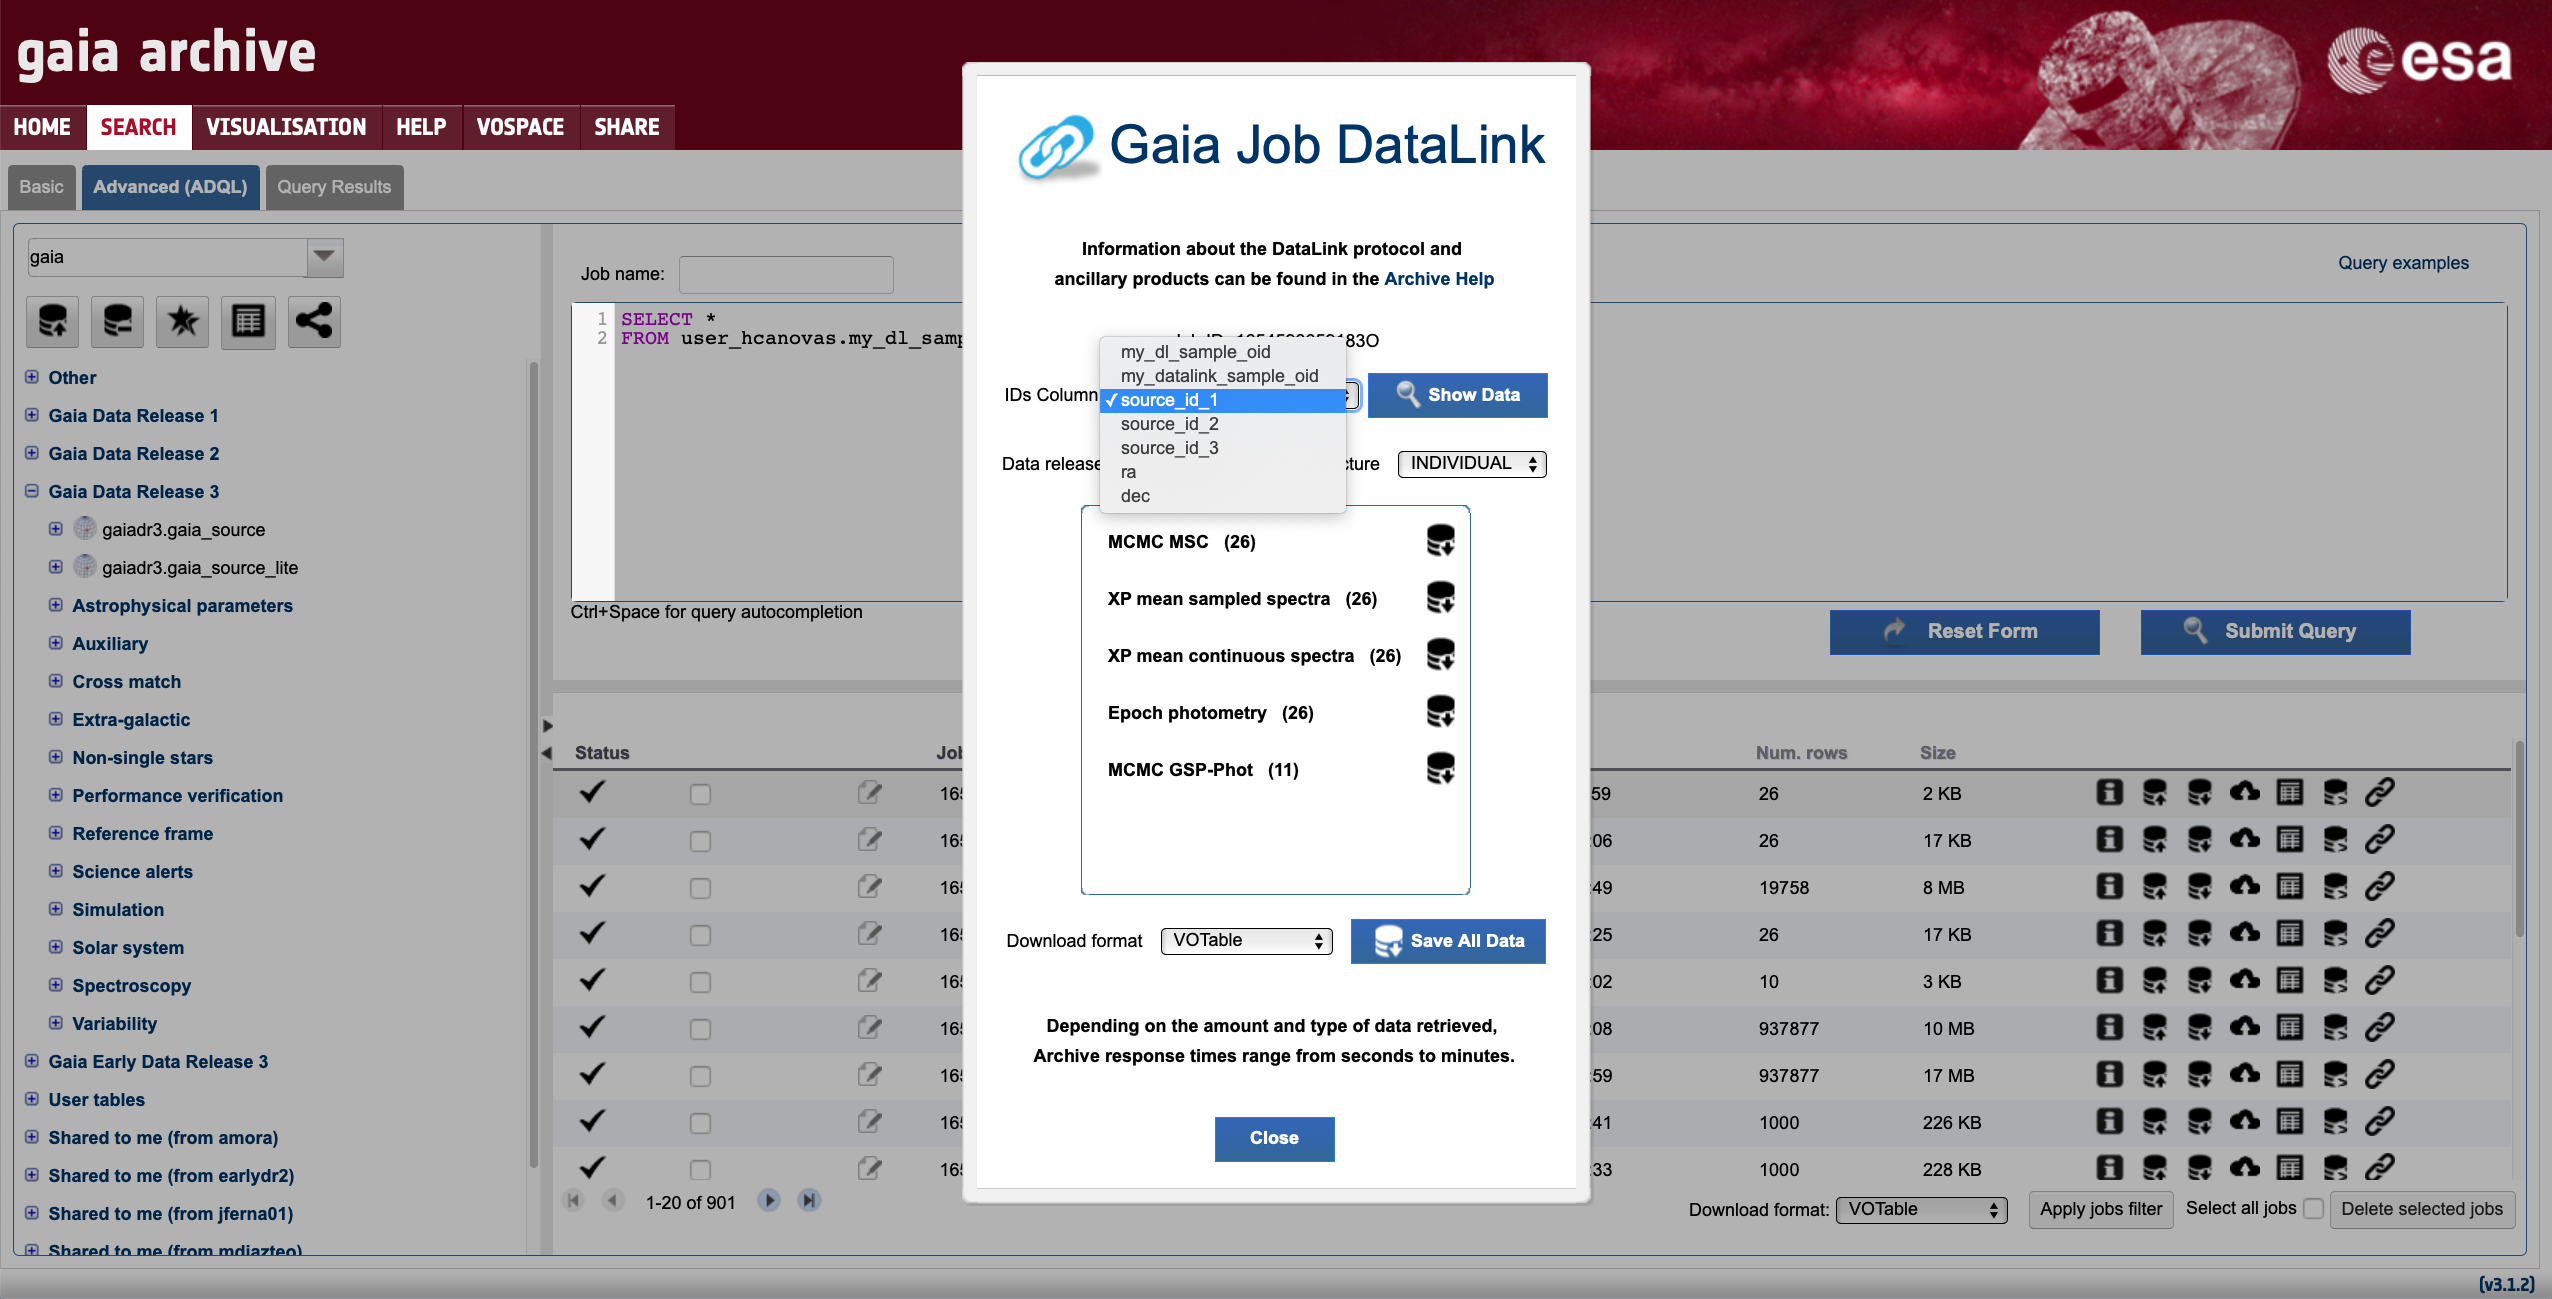Tick checkbox for the 10-rows job
Viewport: 2552px width, 1299px height.
[x=700, y=982]
